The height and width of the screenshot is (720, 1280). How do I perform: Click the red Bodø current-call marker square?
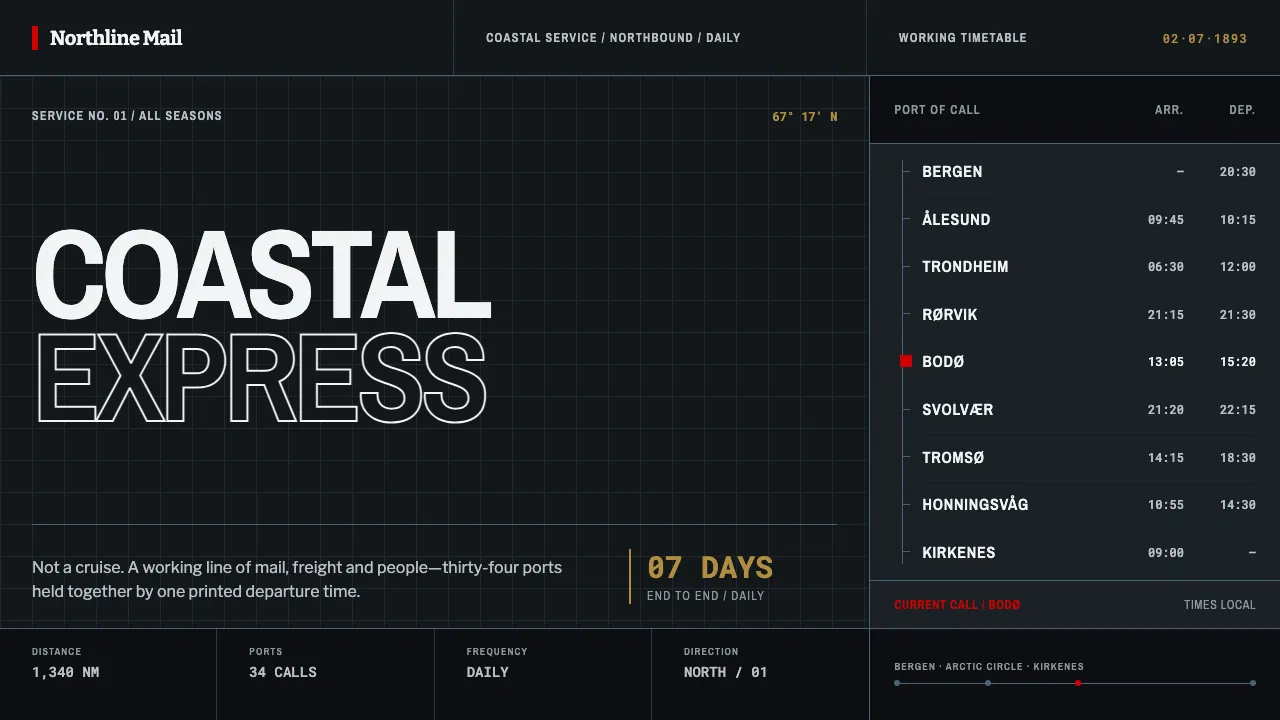pos(906,361)
